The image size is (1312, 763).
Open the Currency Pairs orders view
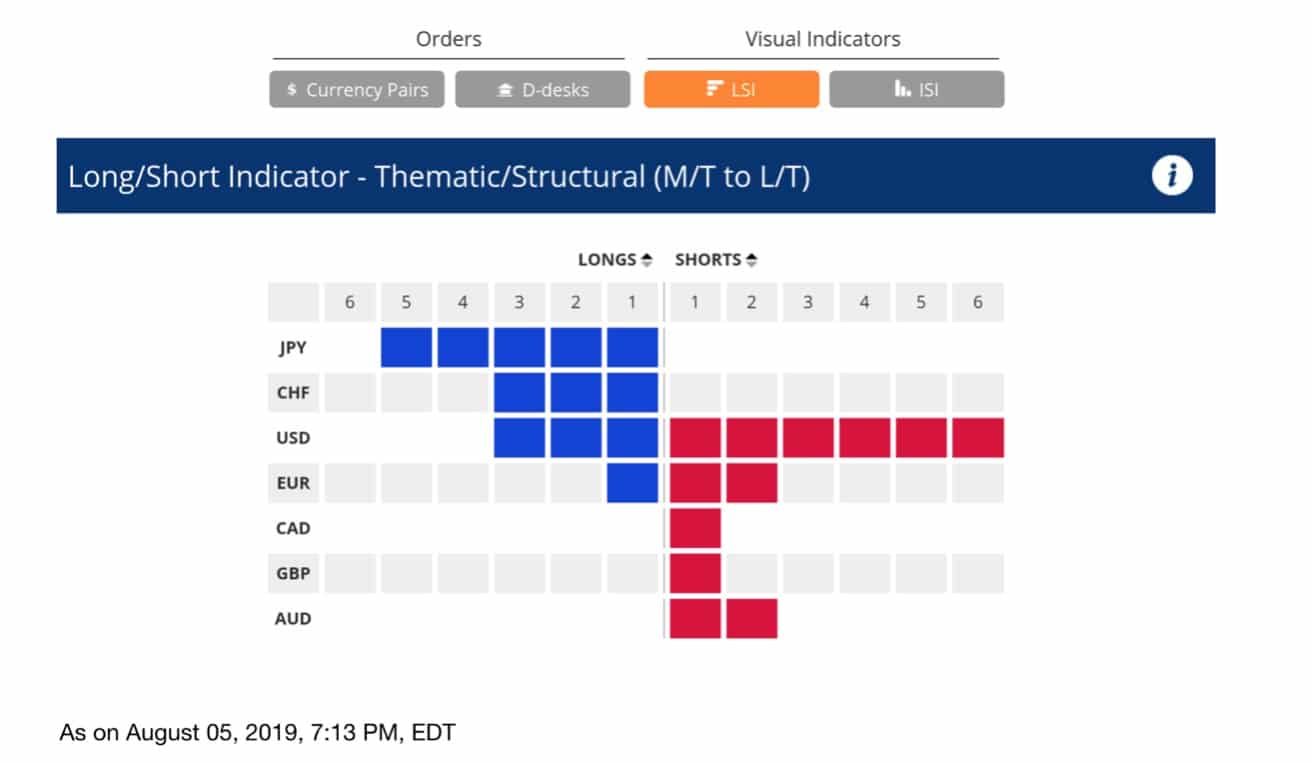[x=357, y=89]
